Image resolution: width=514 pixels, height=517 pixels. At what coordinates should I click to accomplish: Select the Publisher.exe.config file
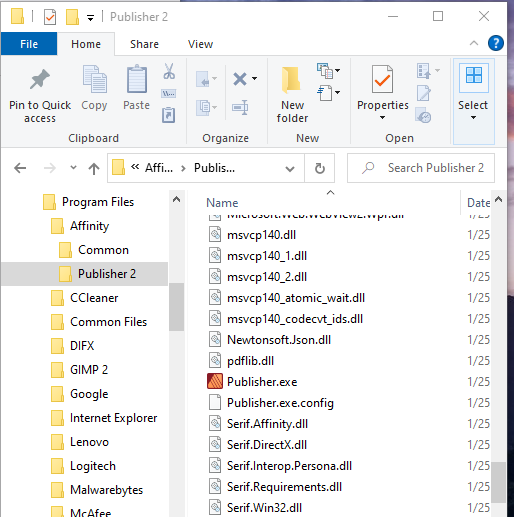(x=280, y=403)
